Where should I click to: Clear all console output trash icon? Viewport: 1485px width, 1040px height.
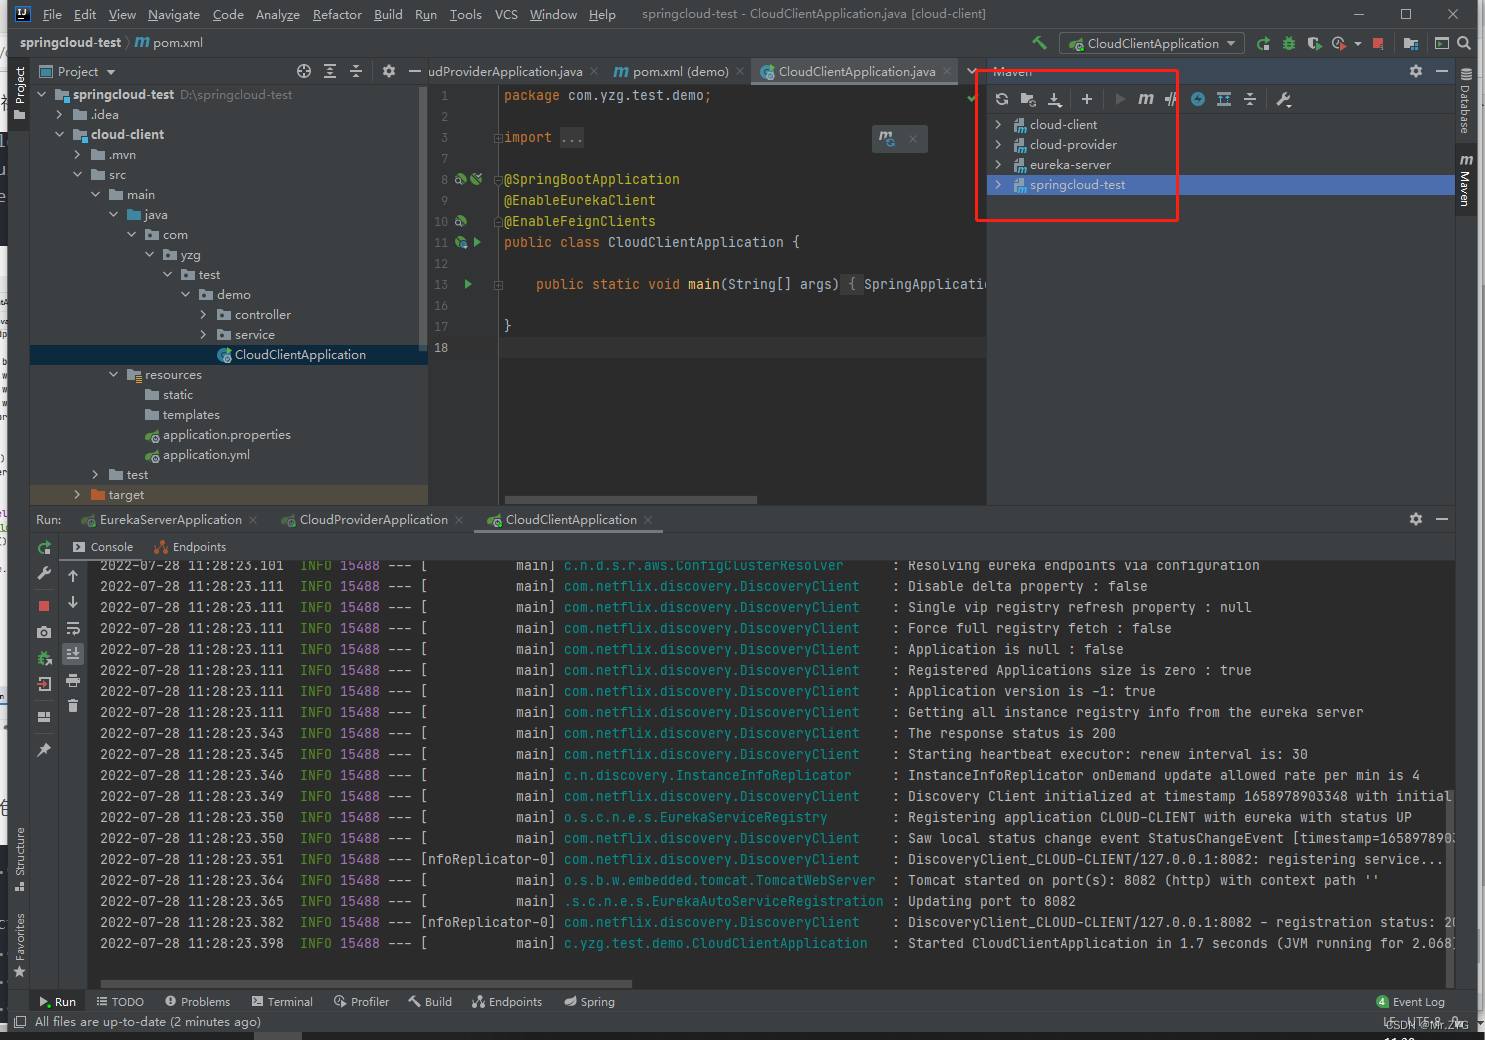73,706
